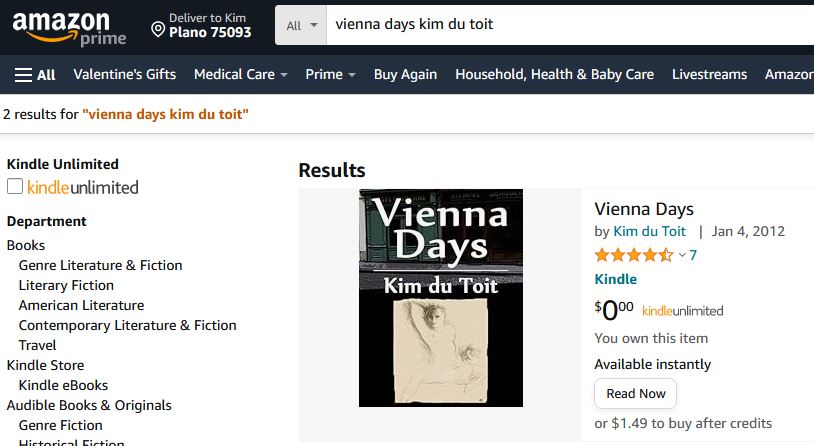
Task: Click the Kindle Unlimited logo beside price
Action: click(682, 311)
